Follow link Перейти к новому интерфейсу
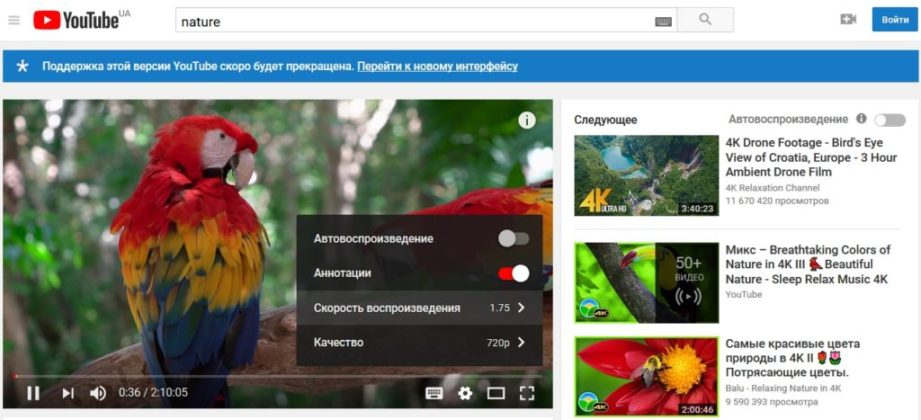 tap(438, 66)
